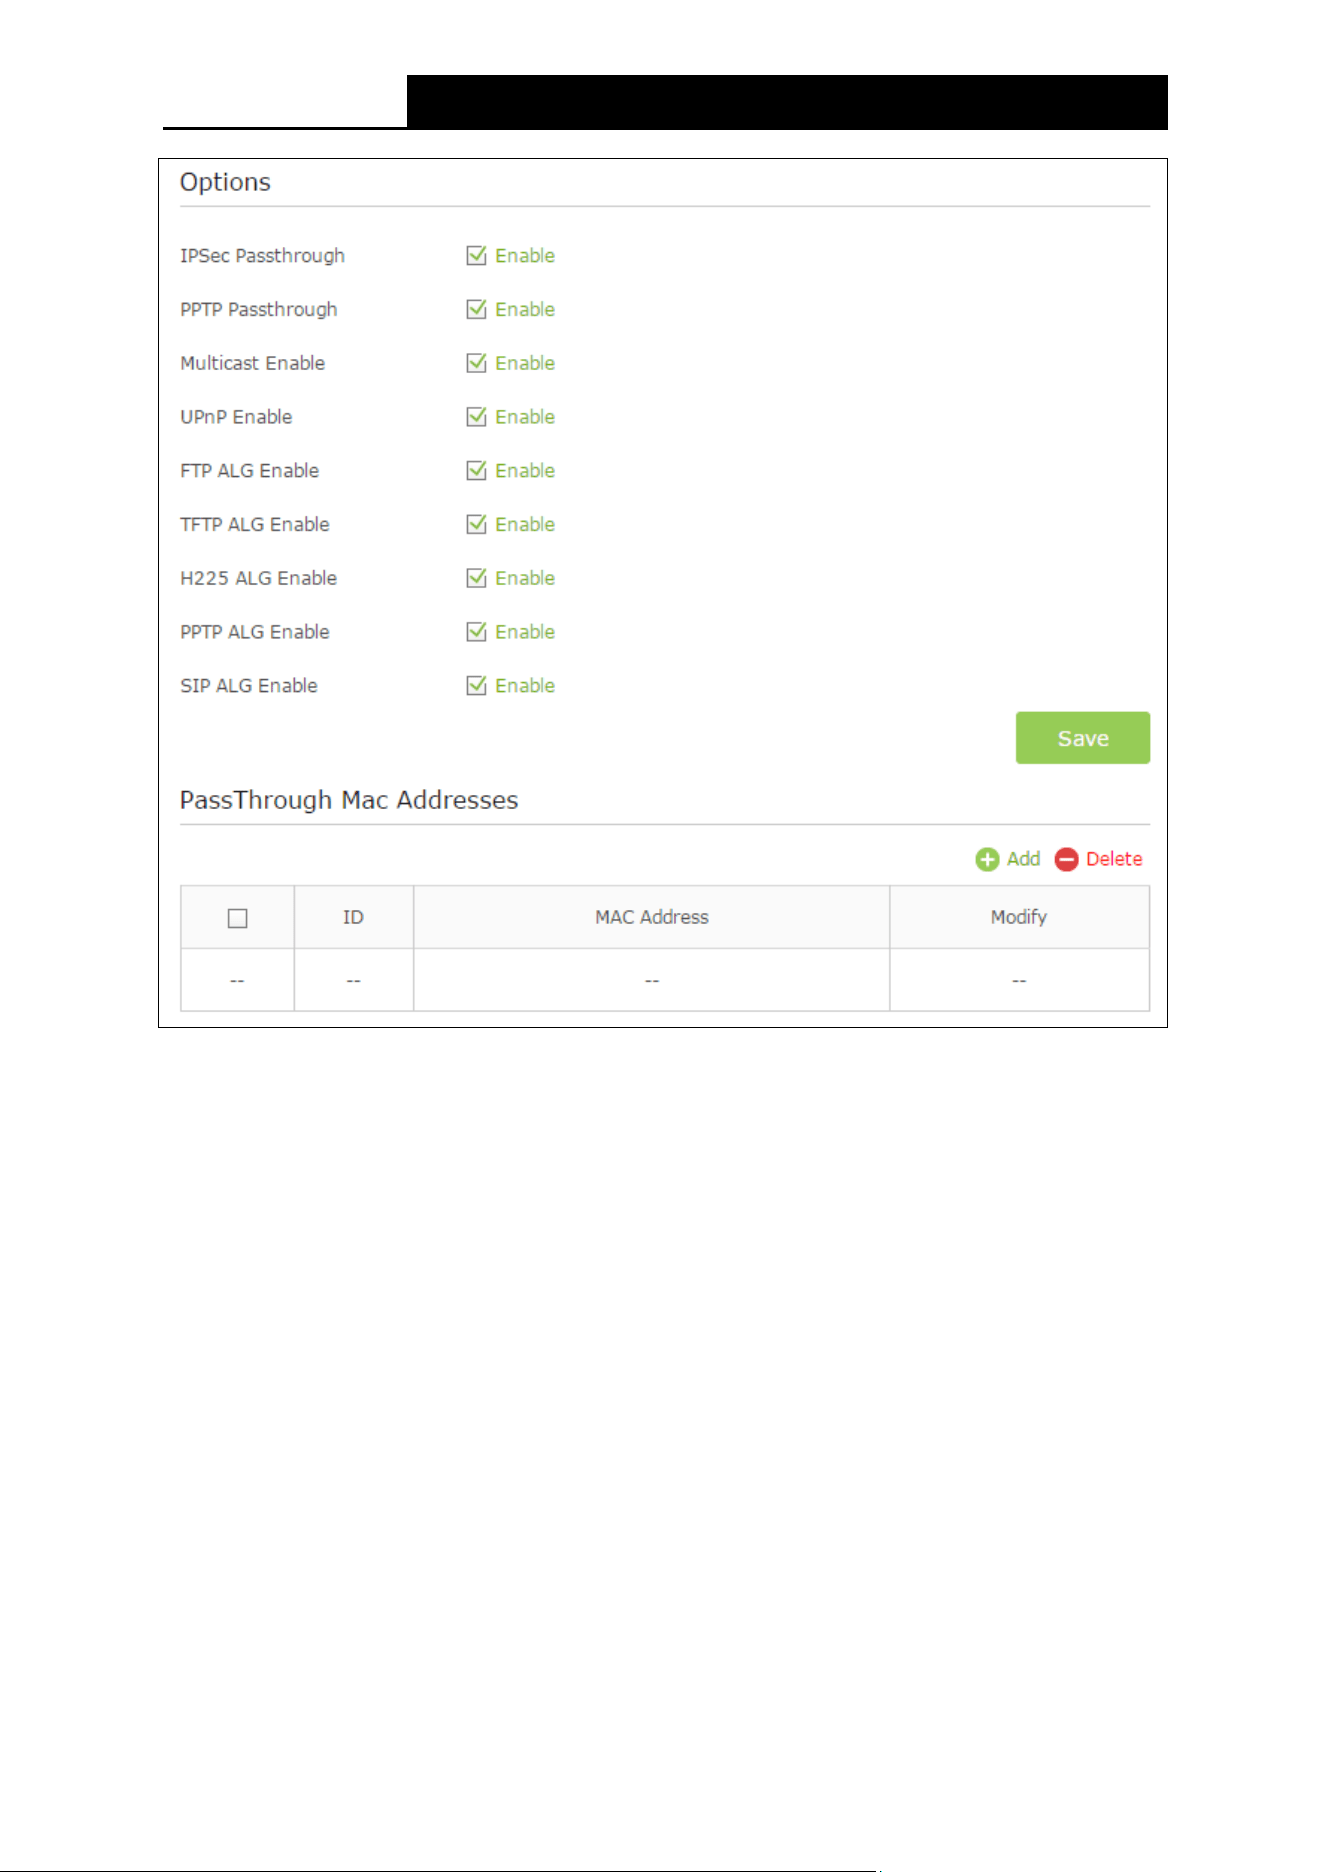Disable PPTP ALG Enable checkbox
Image resolution: width=1324 pixels, height=1872 pixels.
click(x=476, y=632)
